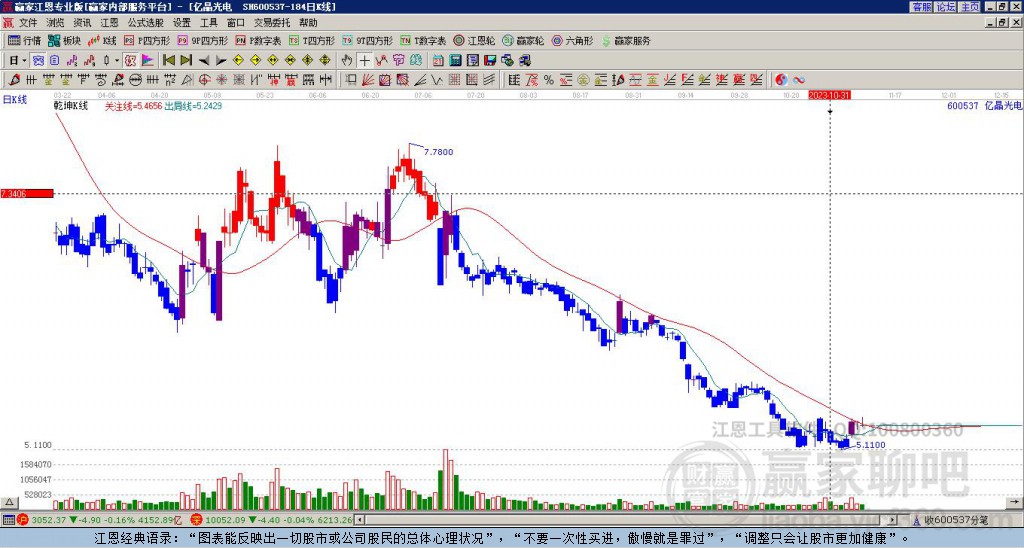The height and width of the screenshot is (548, 1024).
Task: Toggle the red 权 adjustment icon
Action: tap(130, 61)
